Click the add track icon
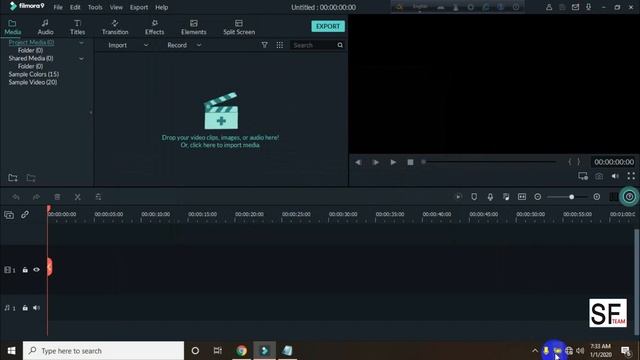Viewport: 640px width, 360px height. (x=9, y=215)
